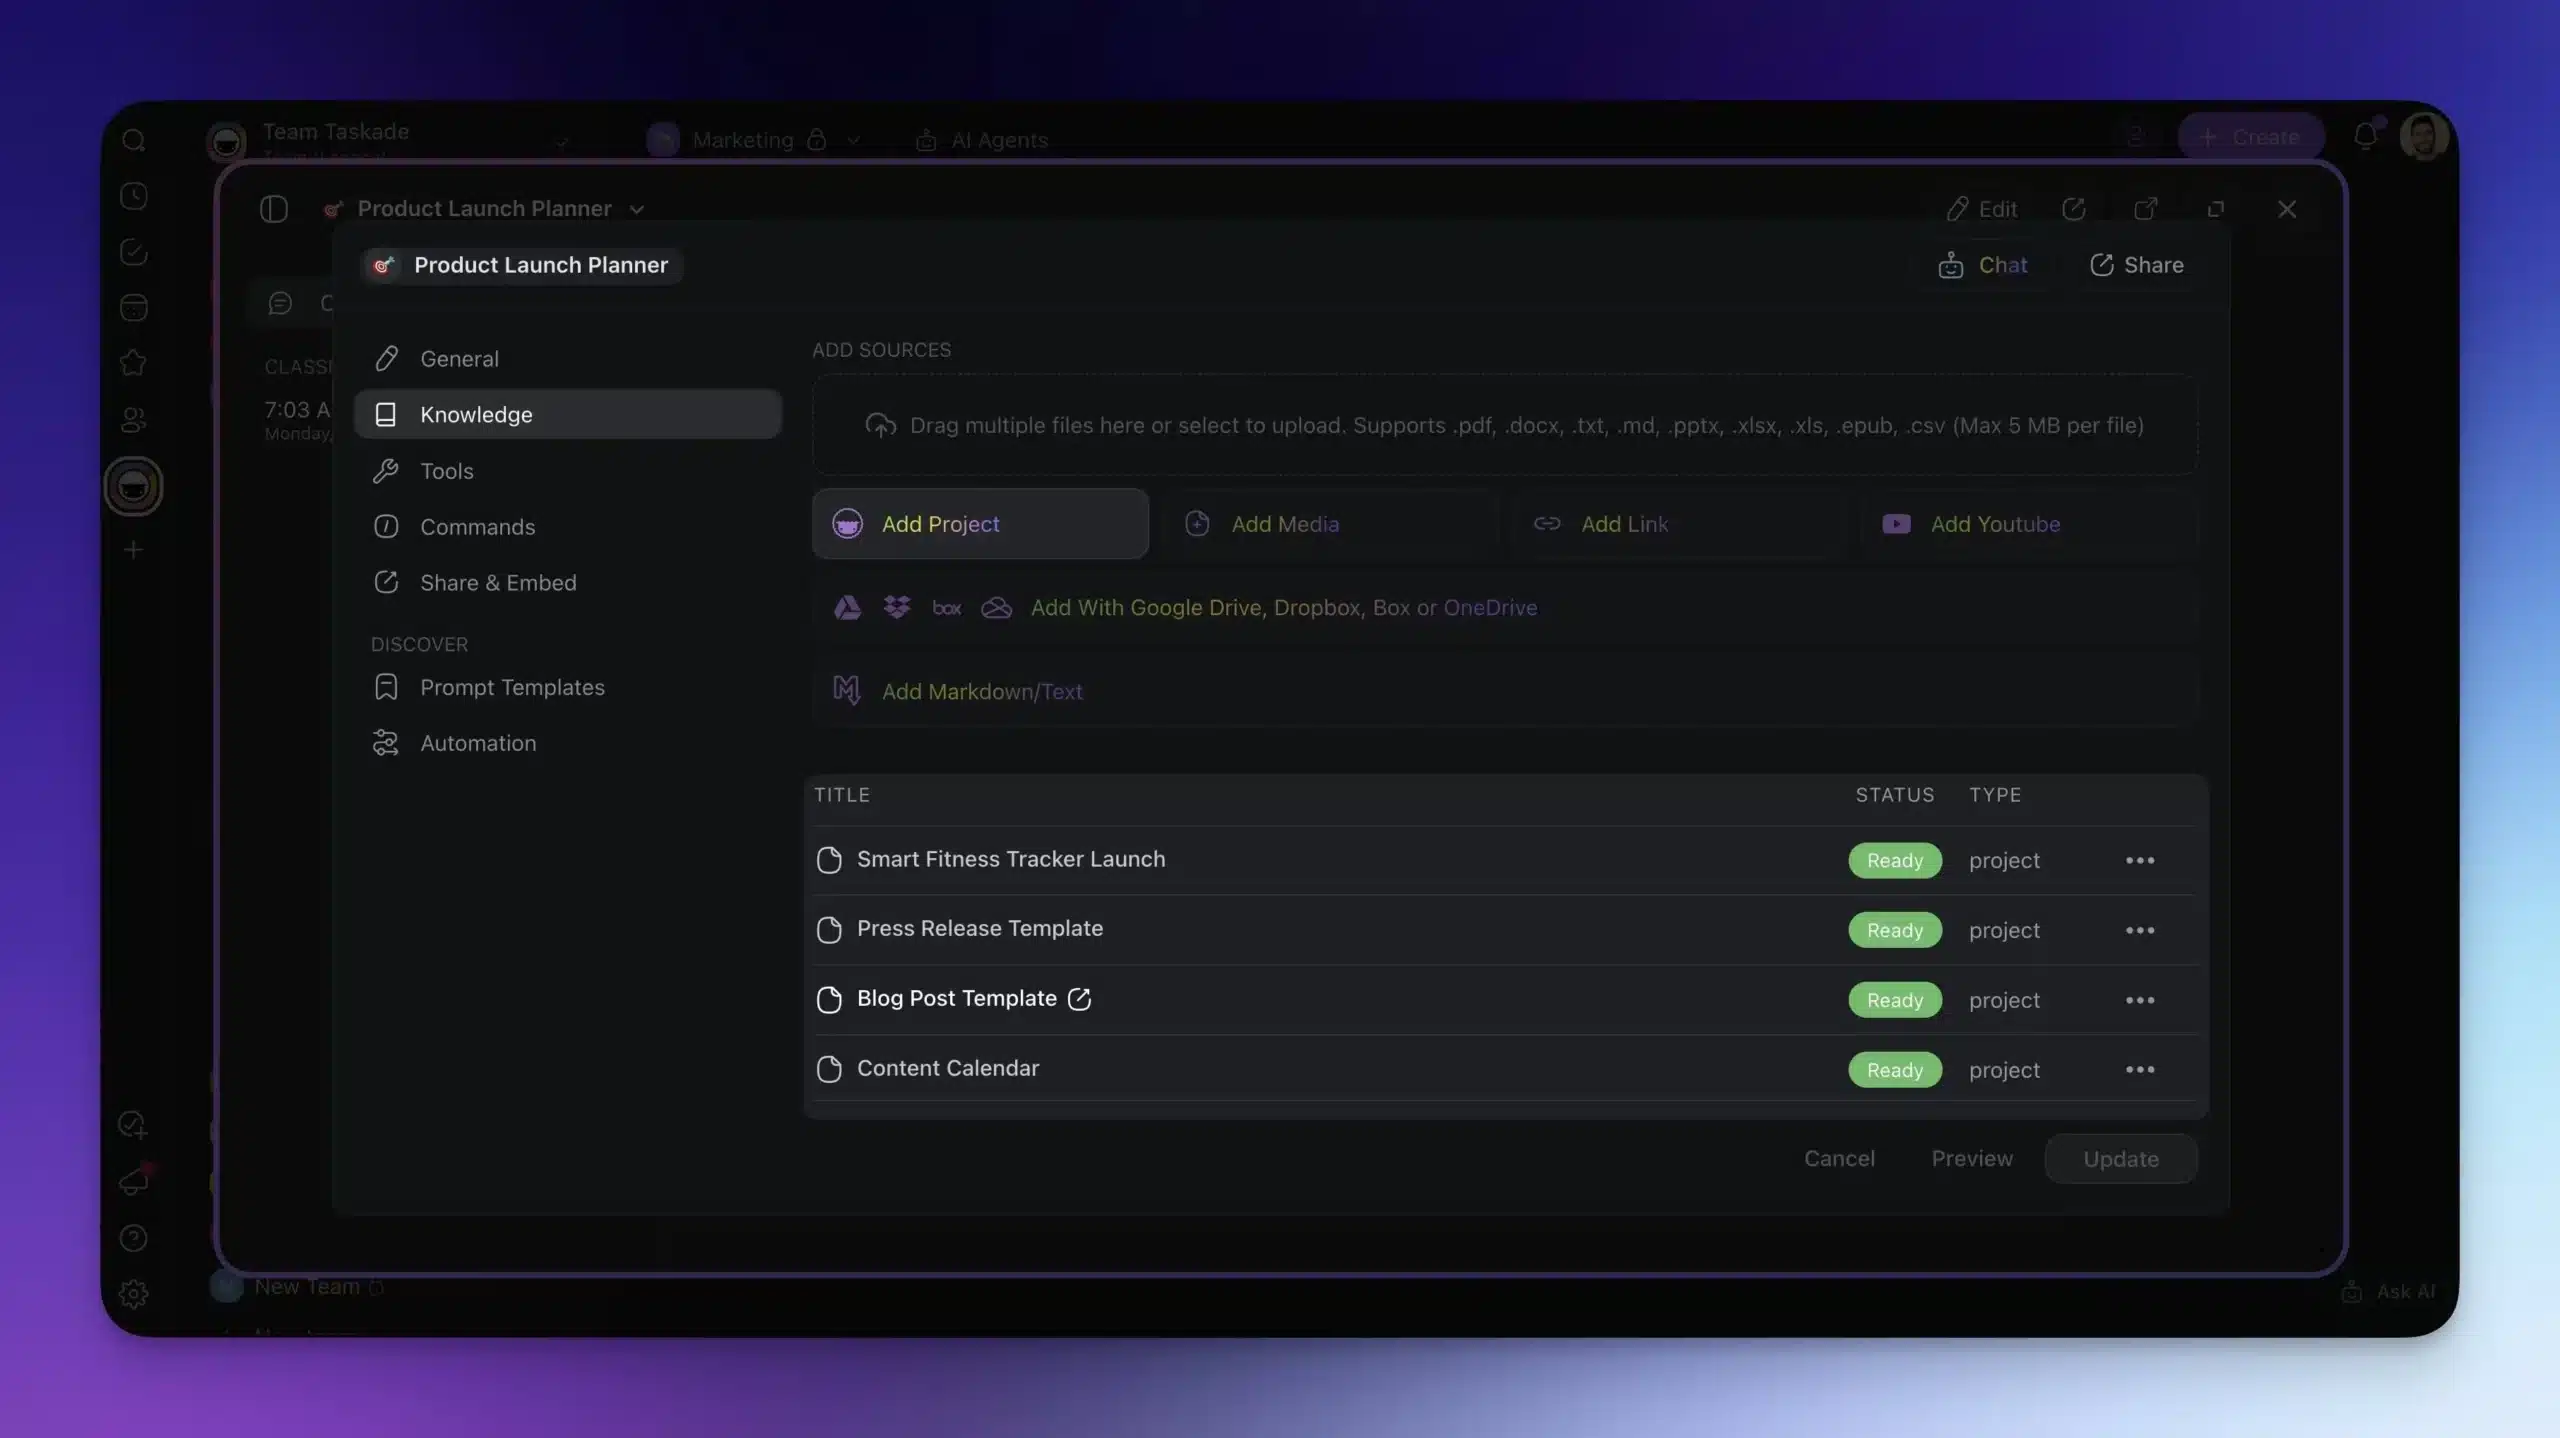2560x1438 pixels.
Task: Toggle the privacy lock on Marketing
Action: [817, 140]
